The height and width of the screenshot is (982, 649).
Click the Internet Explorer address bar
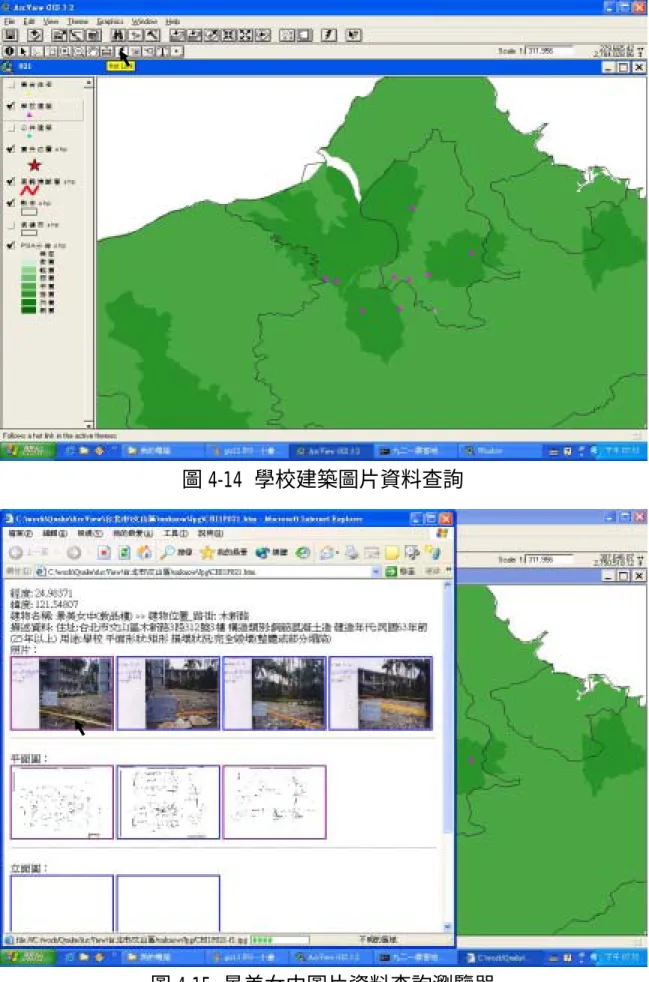click(x=209, y=572)
